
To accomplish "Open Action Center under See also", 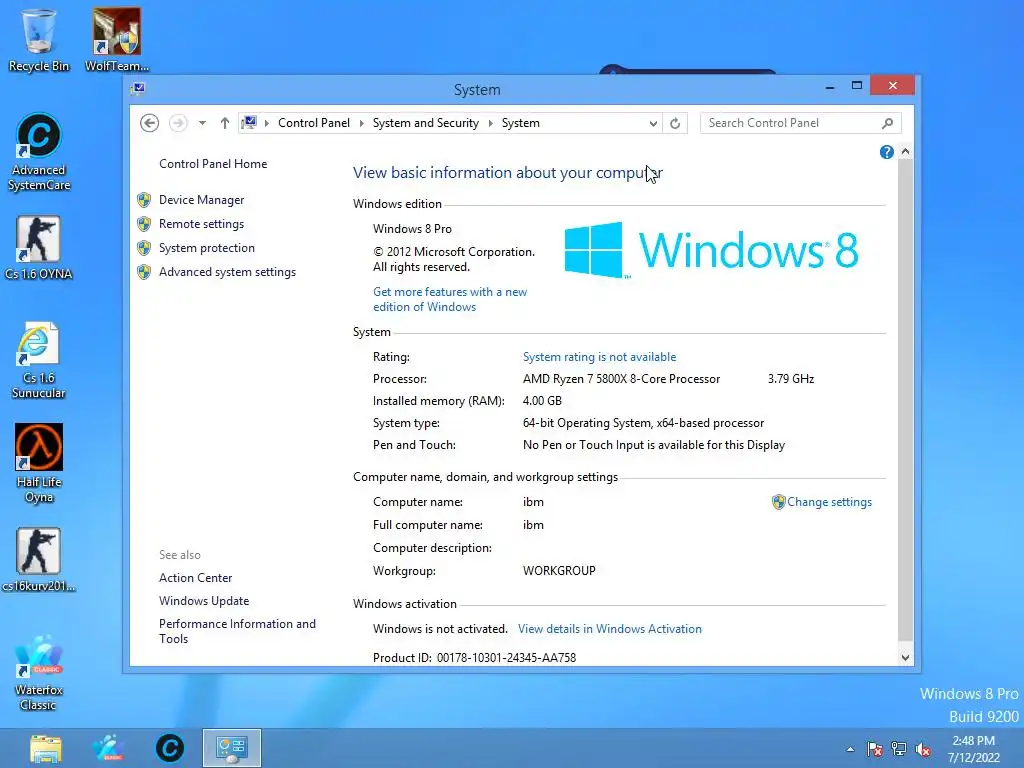I will pyautogui.click(x=195, y=578).
